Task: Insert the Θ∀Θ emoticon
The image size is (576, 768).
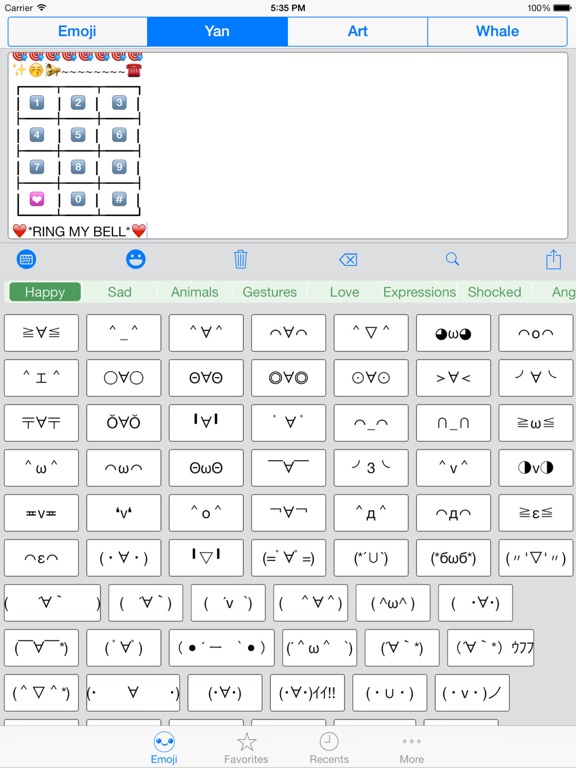Action: point(206,378)
